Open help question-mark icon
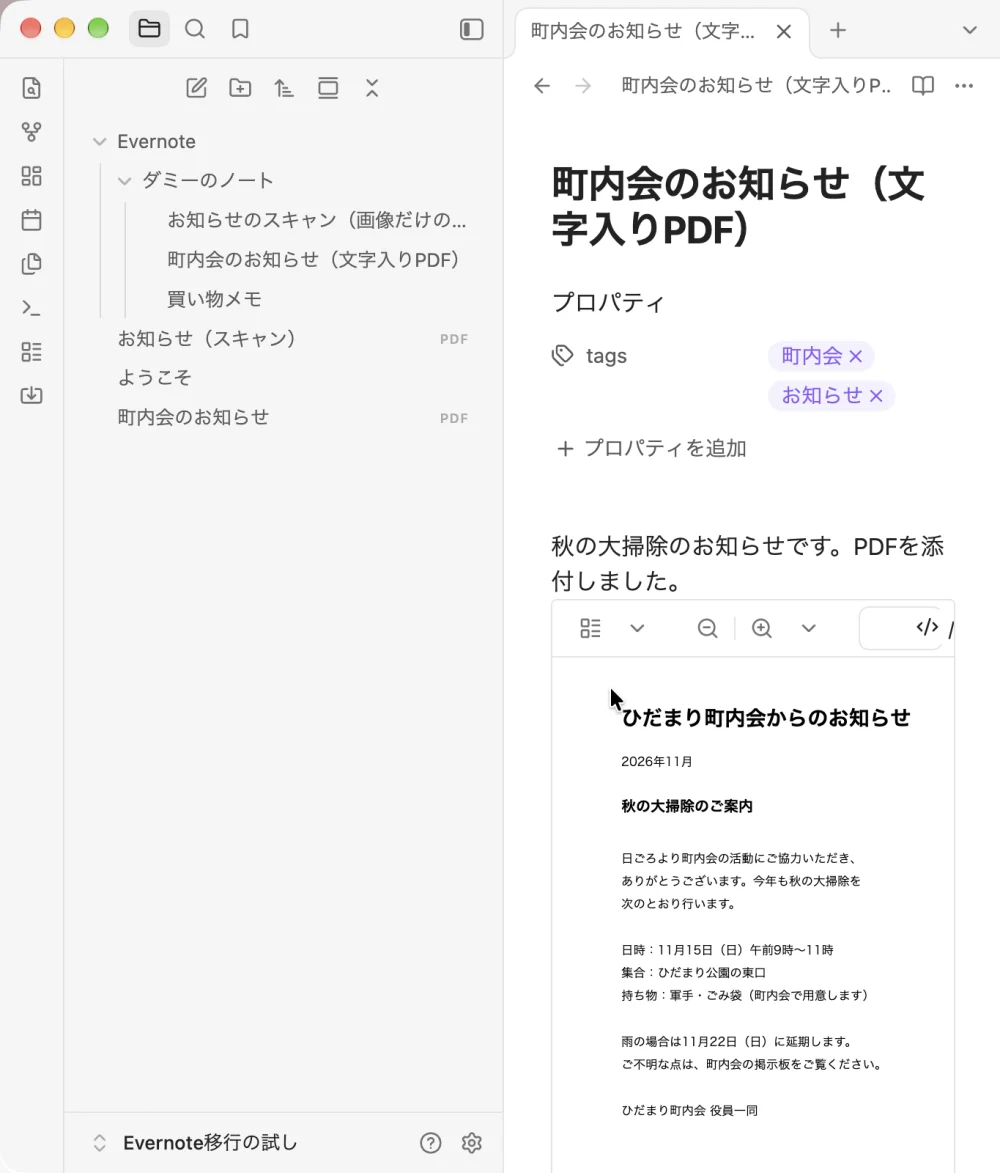1000x1173 pixels. tap(431, 1142)
